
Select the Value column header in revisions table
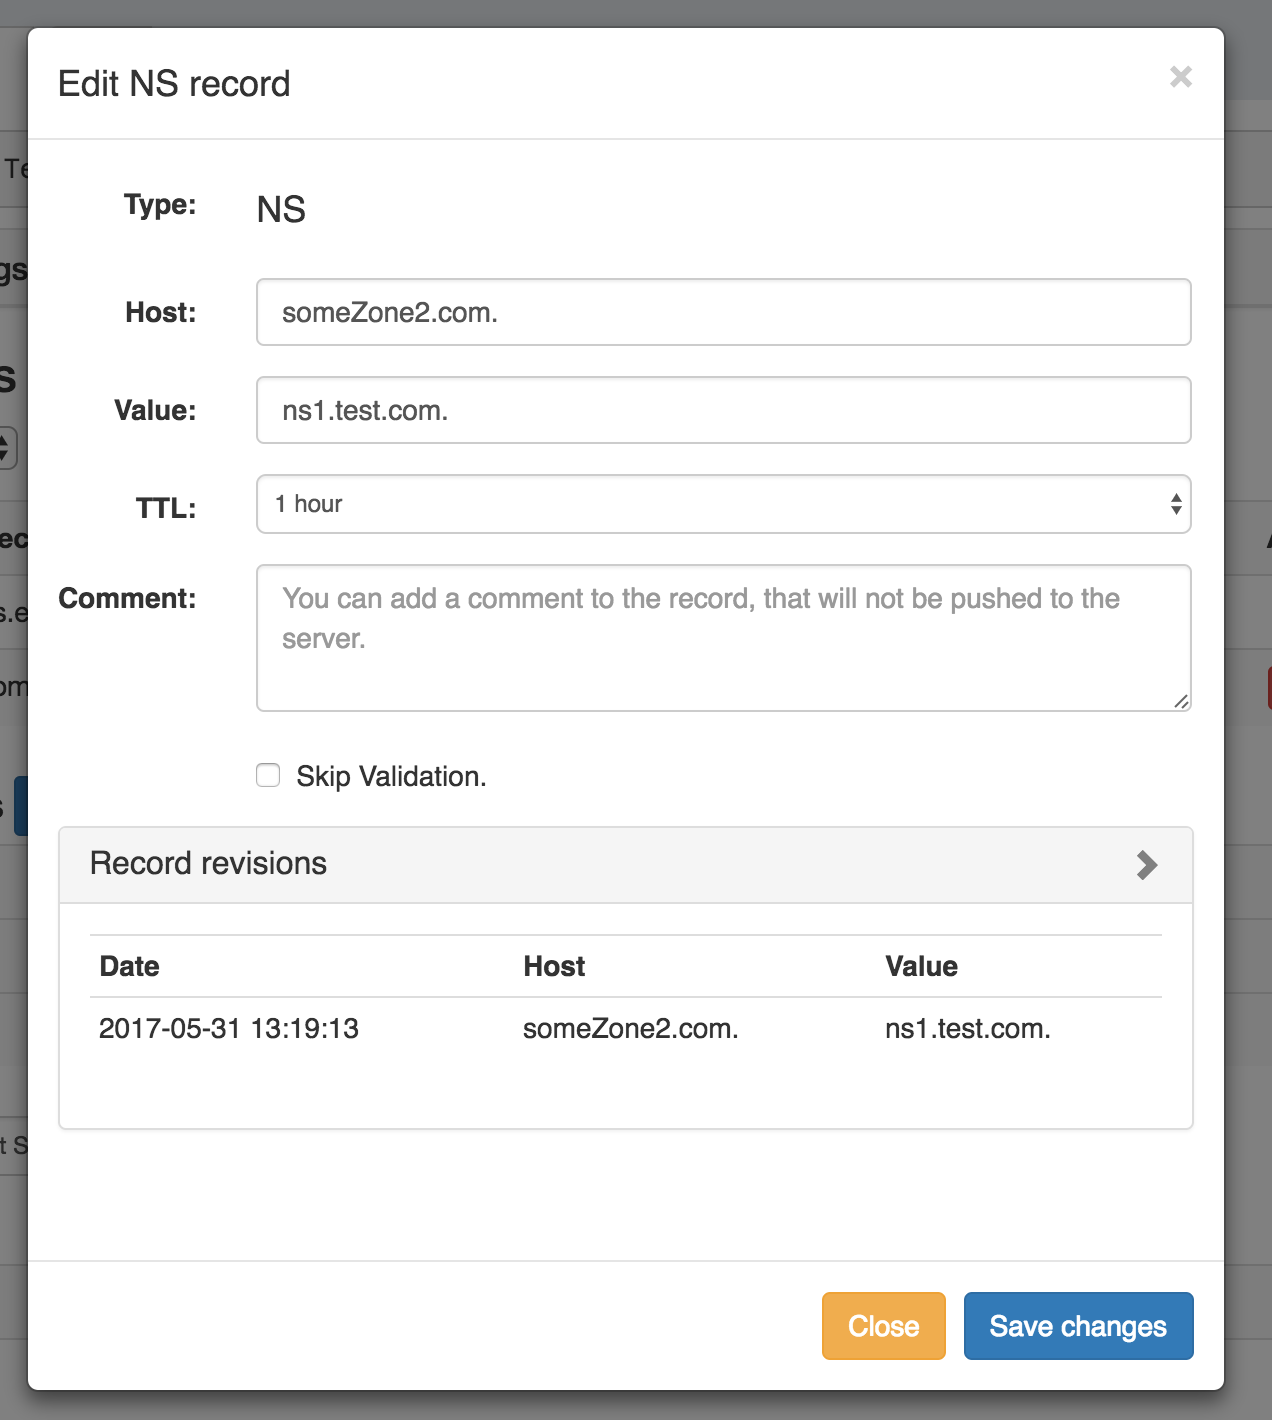(x=921, y=967)
